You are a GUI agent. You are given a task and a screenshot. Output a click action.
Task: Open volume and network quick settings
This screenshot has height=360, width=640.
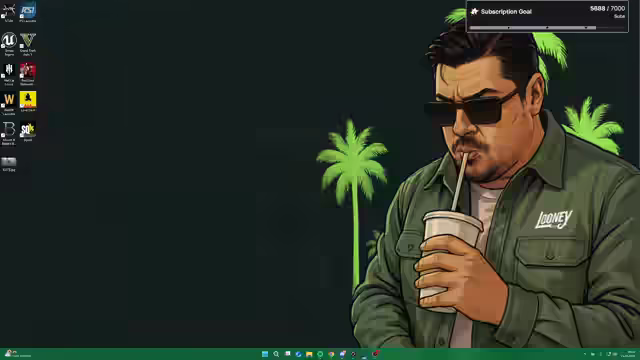tap(611, 354)
